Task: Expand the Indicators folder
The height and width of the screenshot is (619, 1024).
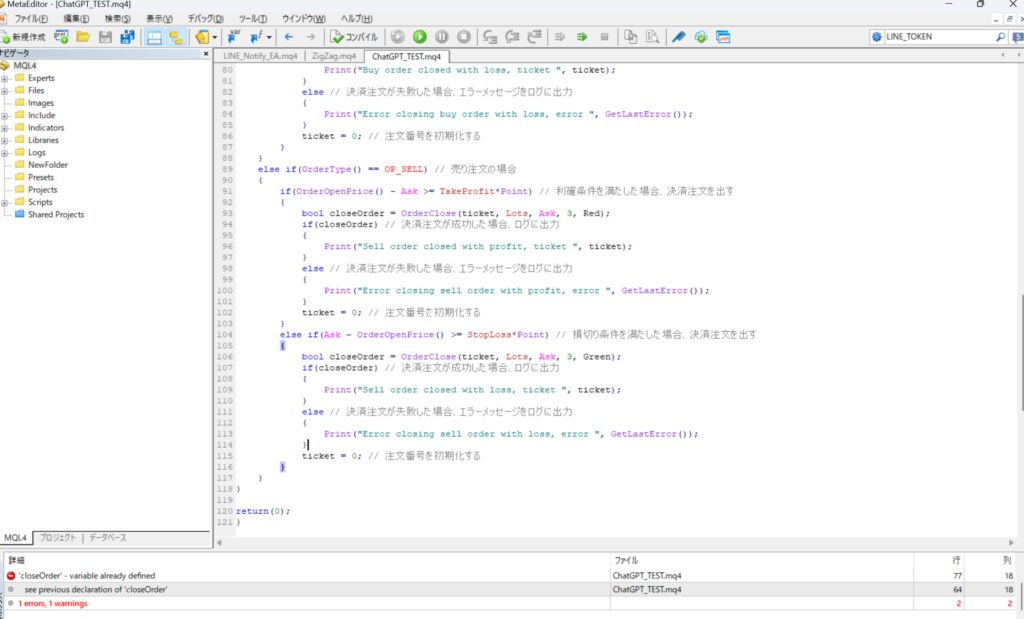Action: tap(5, 128)
